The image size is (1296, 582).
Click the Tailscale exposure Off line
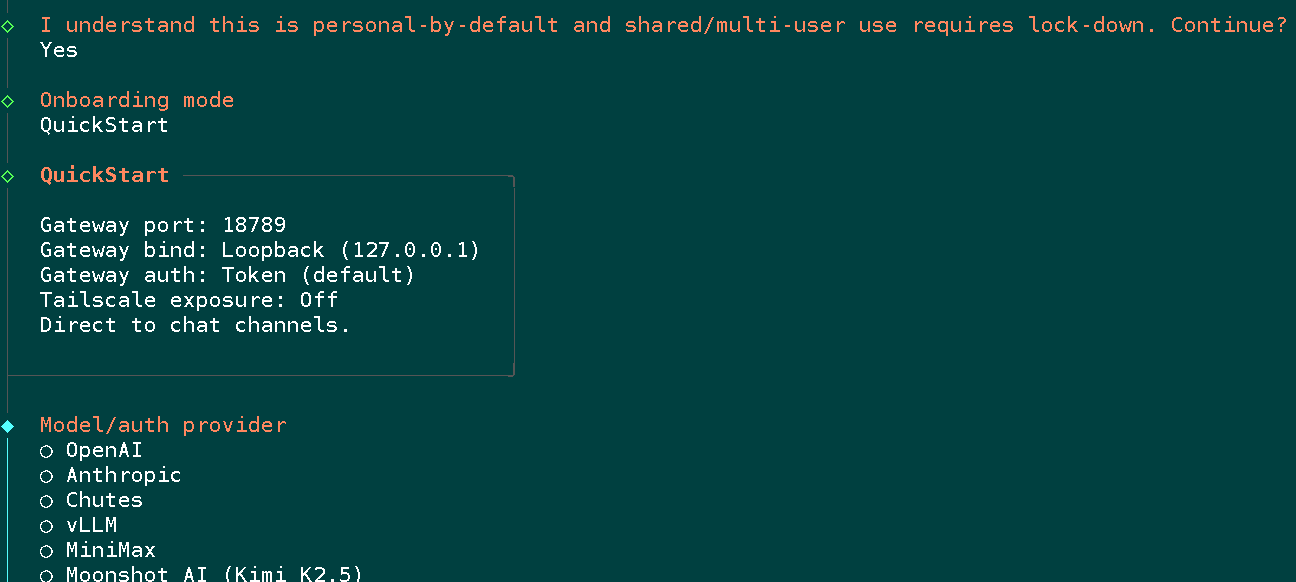[x=189, y=300]
